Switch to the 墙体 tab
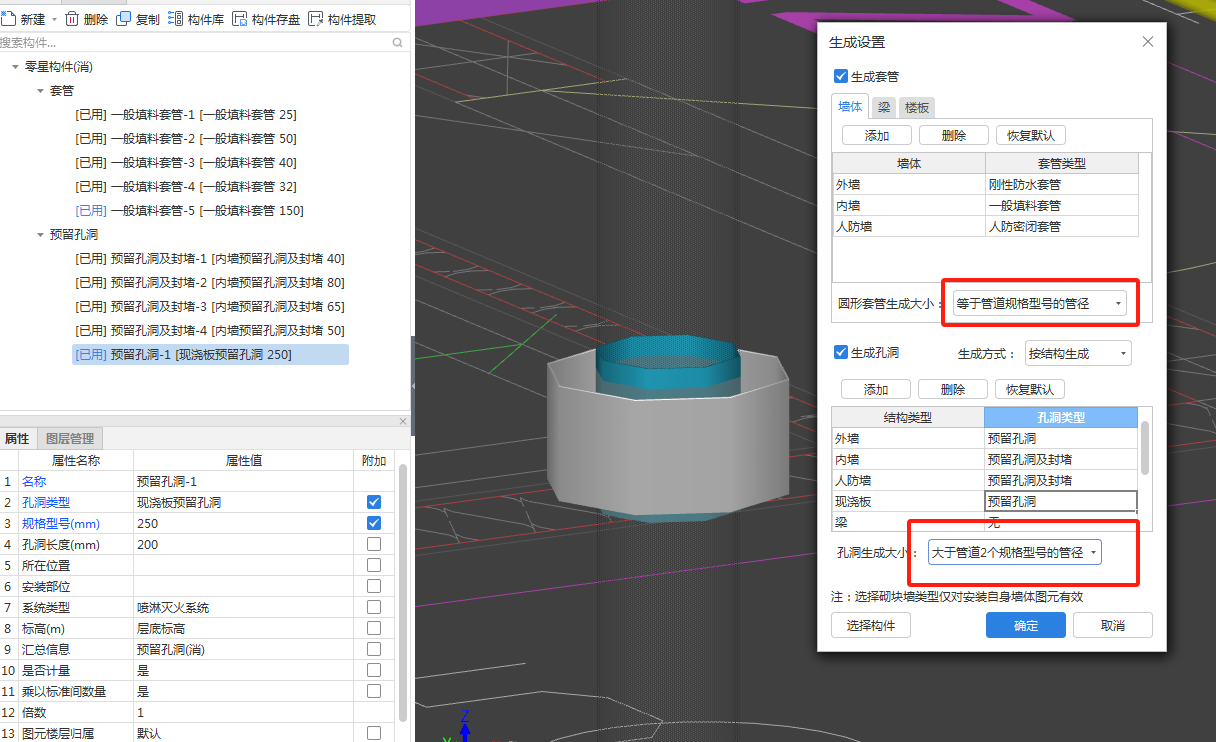This screenshot has width=1216, height=742. [850, 106]
